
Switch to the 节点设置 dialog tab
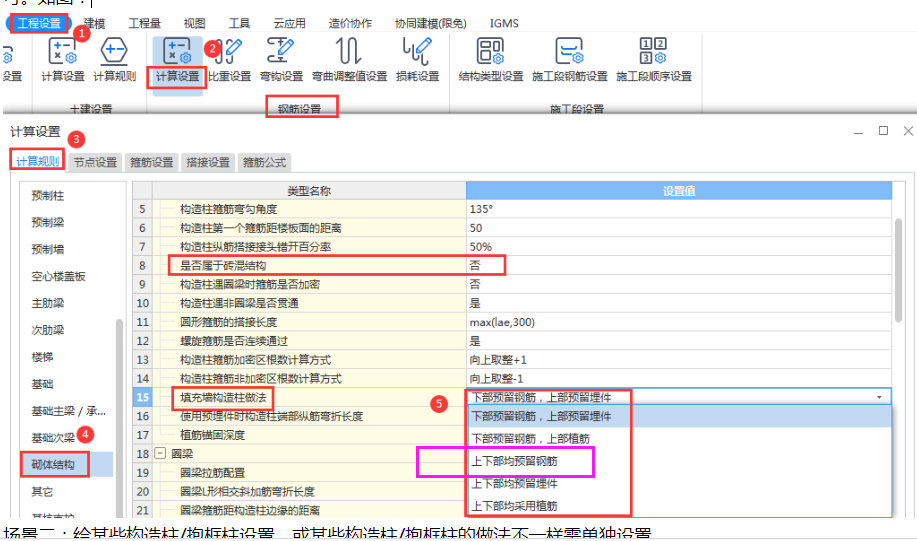tap(95, 163)
